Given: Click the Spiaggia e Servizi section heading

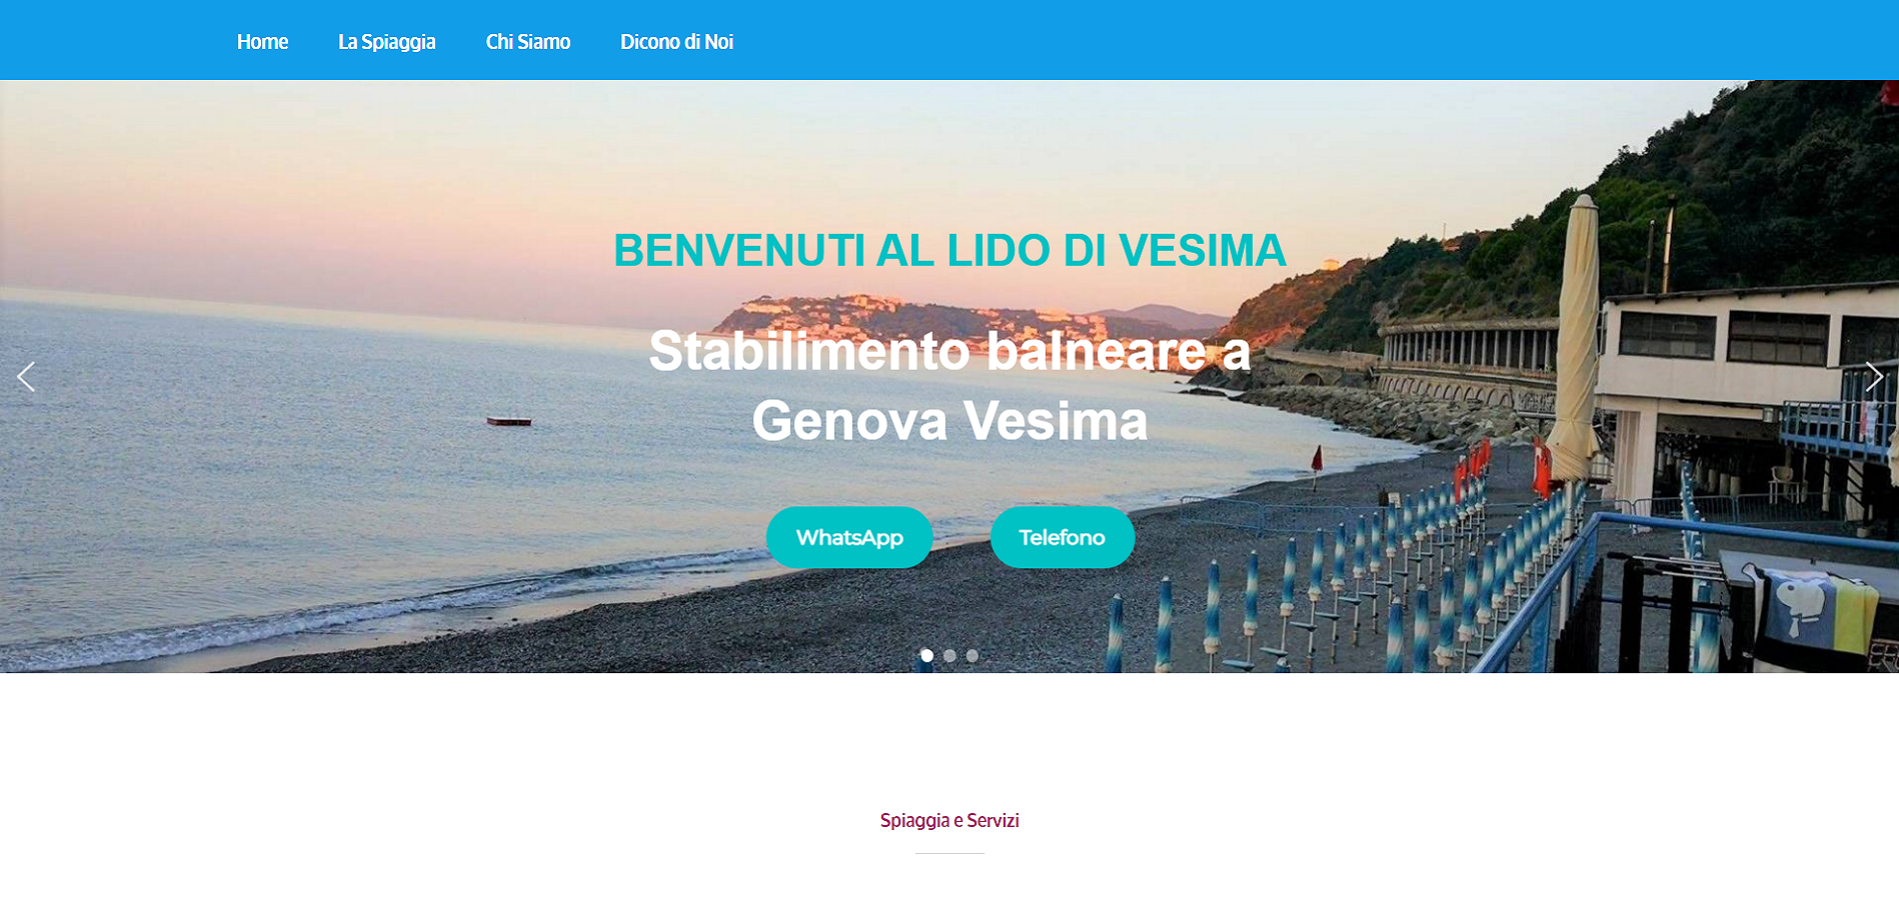Looking at the screenshot, I should click(x=949, y=821).
